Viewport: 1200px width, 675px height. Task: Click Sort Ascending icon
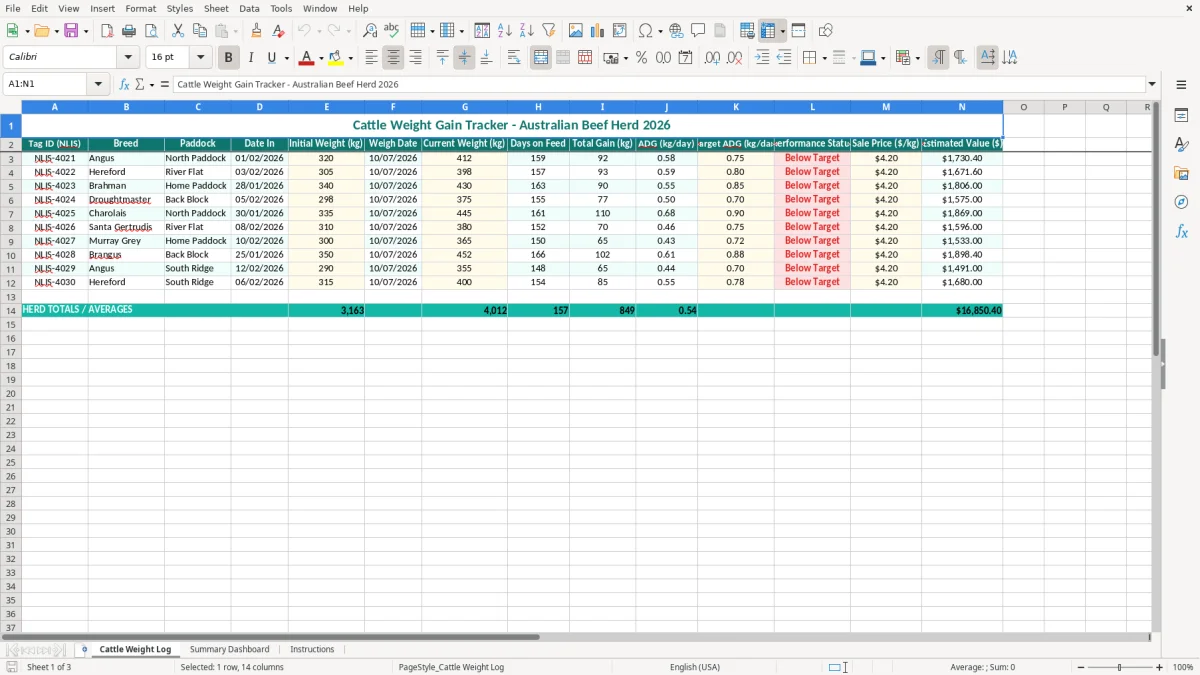[504, 31]
